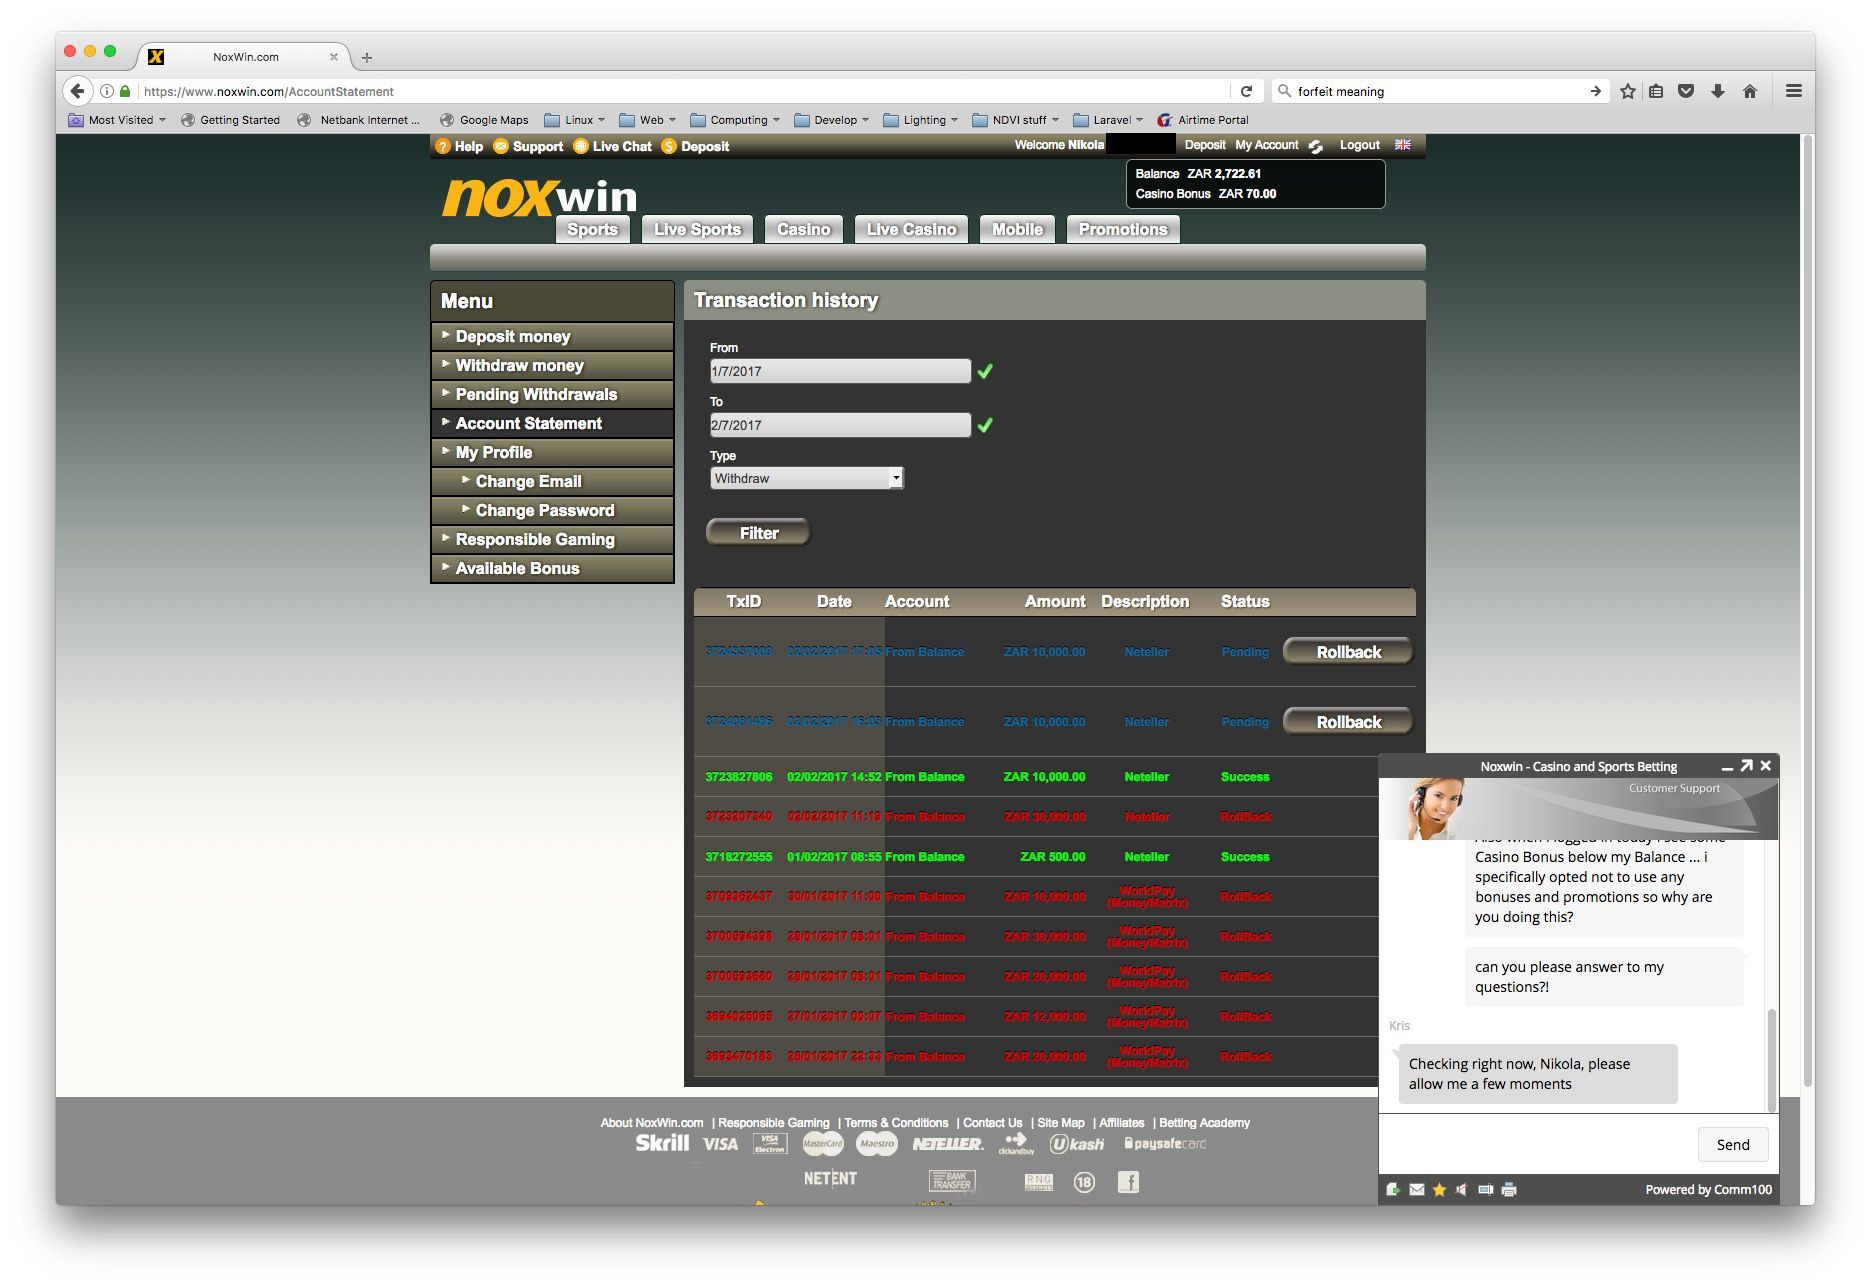Image resolution: width=1871 pixels, height=1285 pixels.
Task: Show site information via the info icon
Action: click(107, 91)
